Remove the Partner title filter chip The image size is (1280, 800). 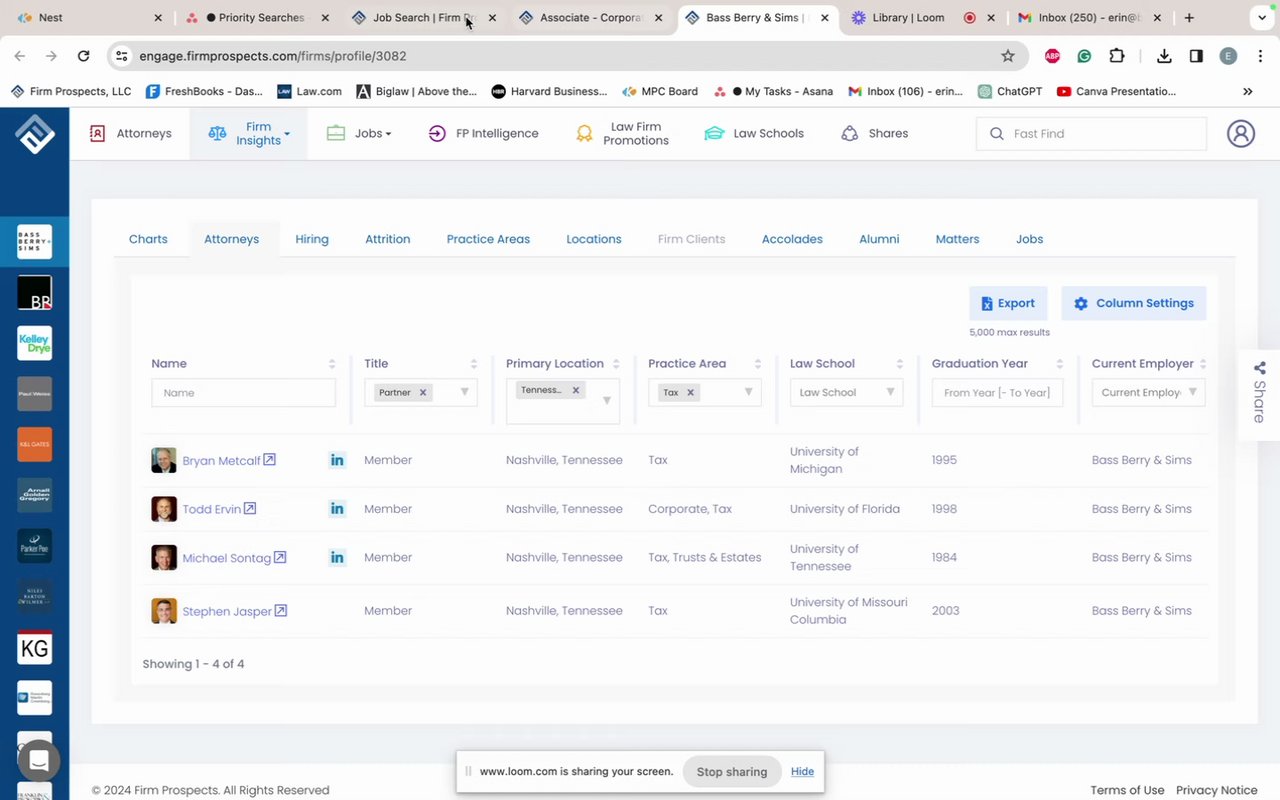coord(423,393)
